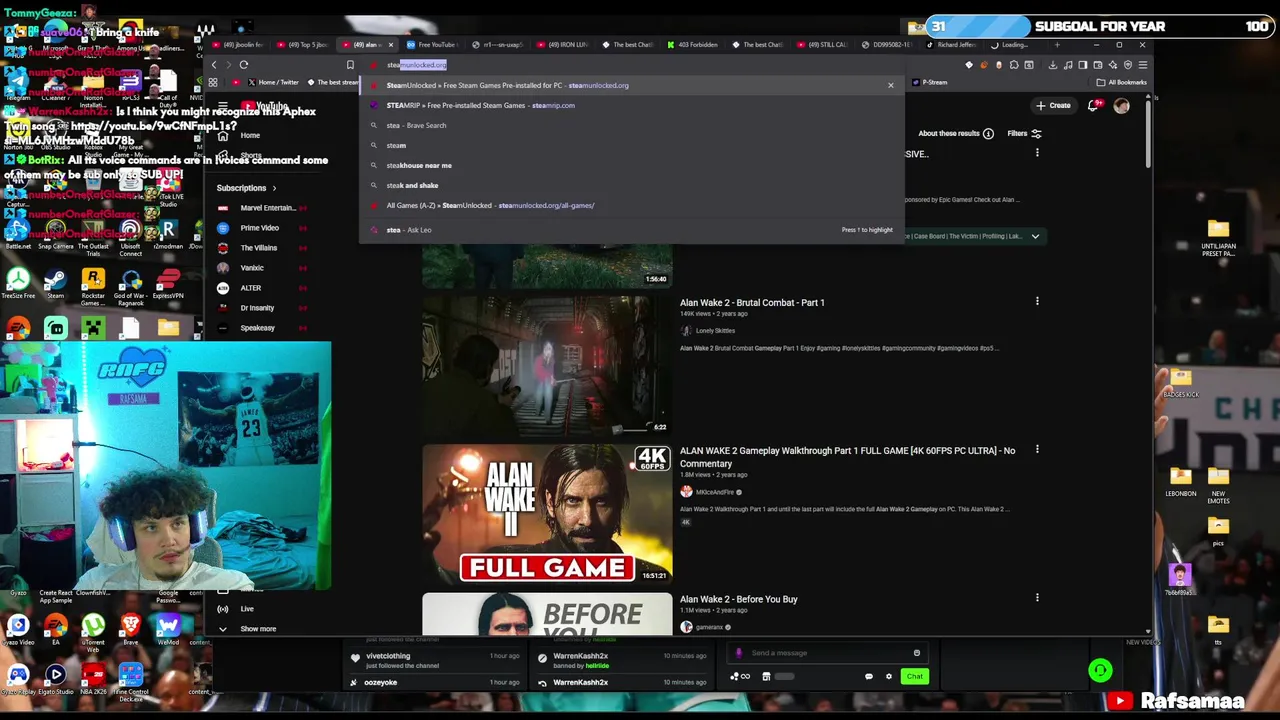1280x720 pixels.
Task: Click the green headset floating button
Action: click(x=1100, y=671)
